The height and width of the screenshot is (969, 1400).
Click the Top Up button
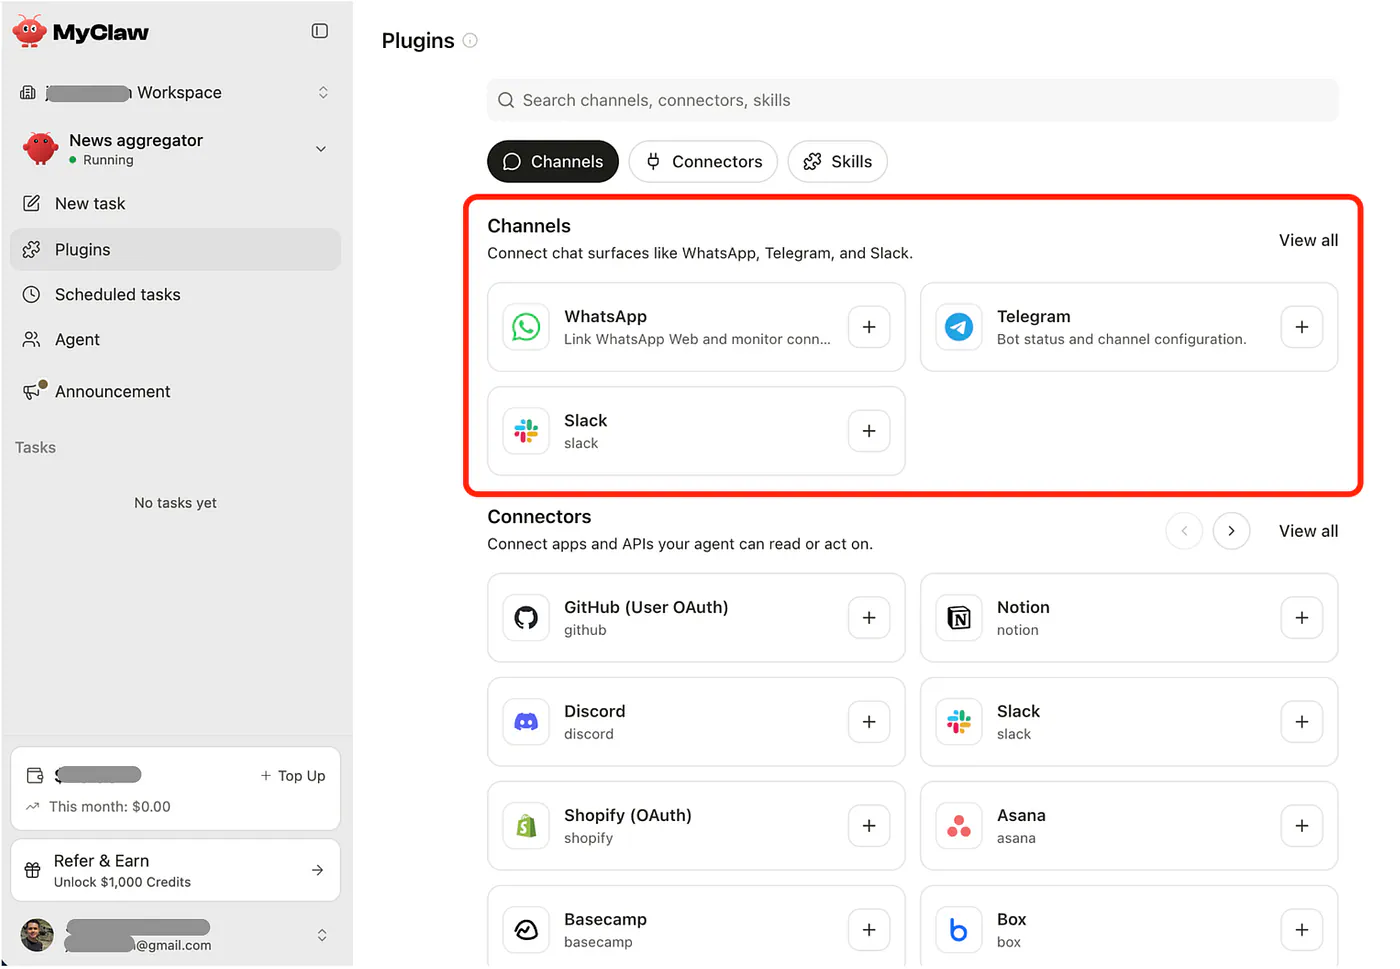(293, 776)
